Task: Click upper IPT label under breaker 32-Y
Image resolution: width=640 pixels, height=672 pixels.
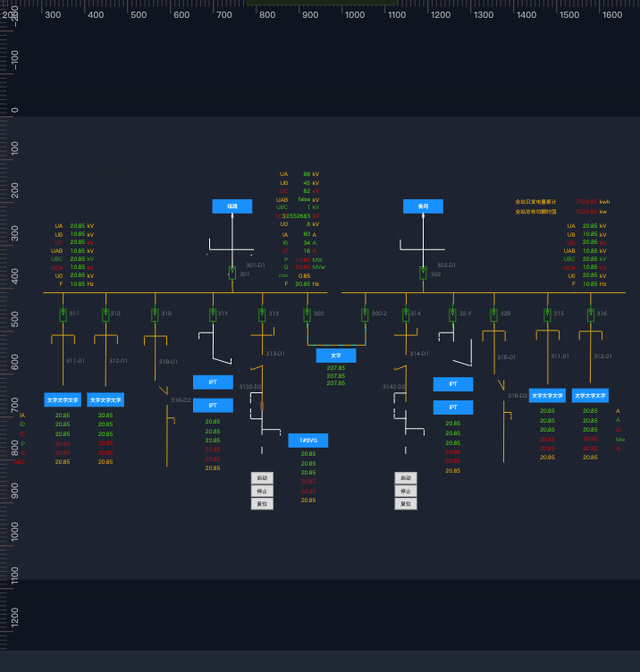Action: coord(453,384)
